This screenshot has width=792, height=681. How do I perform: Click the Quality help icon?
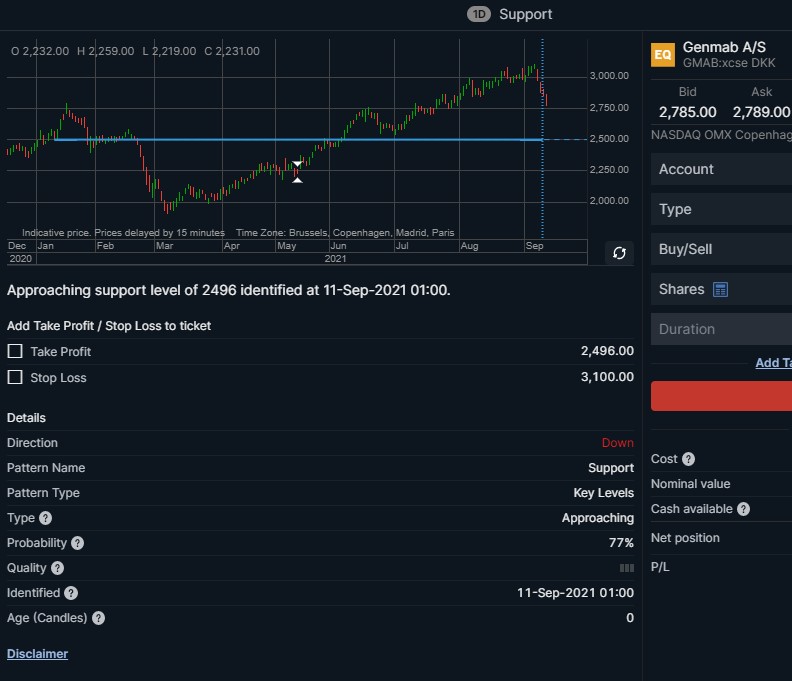tap(58, 568)
